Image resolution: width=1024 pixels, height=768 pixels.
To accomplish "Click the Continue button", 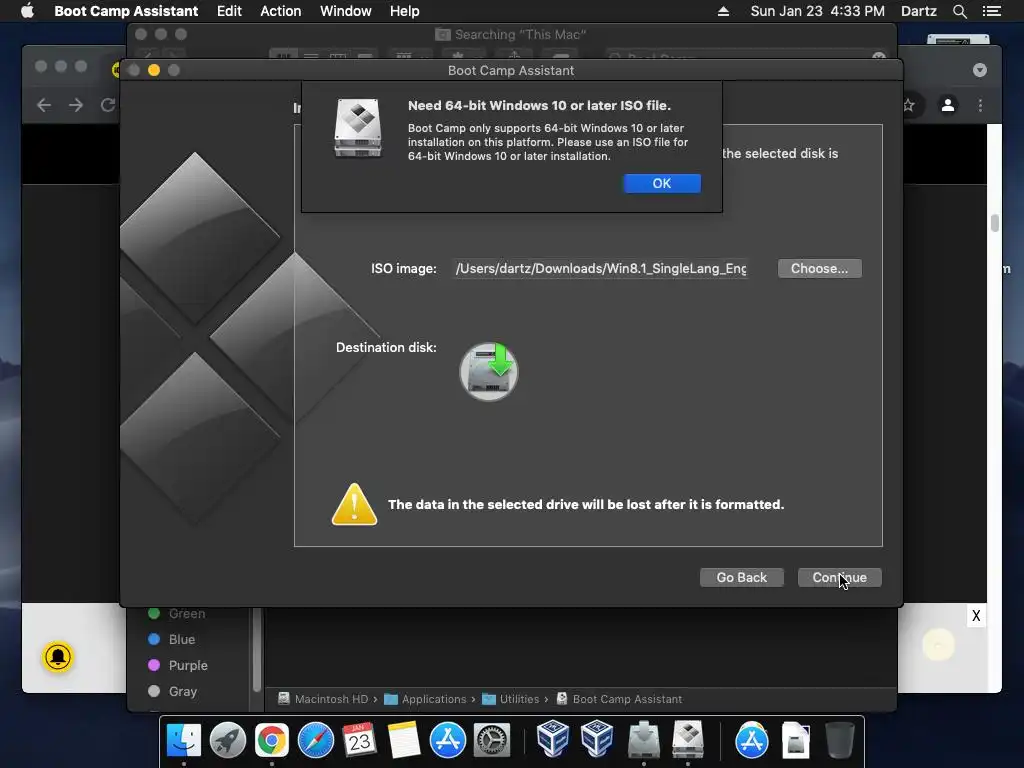I will (x=839, y=577).
